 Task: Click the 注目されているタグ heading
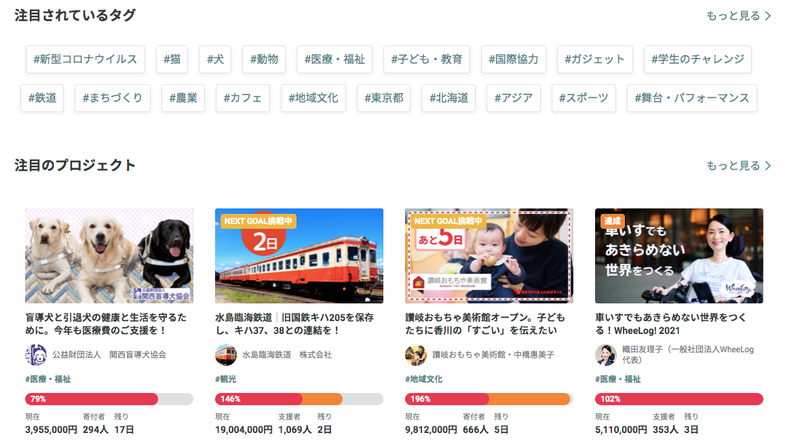coord(75,15)
